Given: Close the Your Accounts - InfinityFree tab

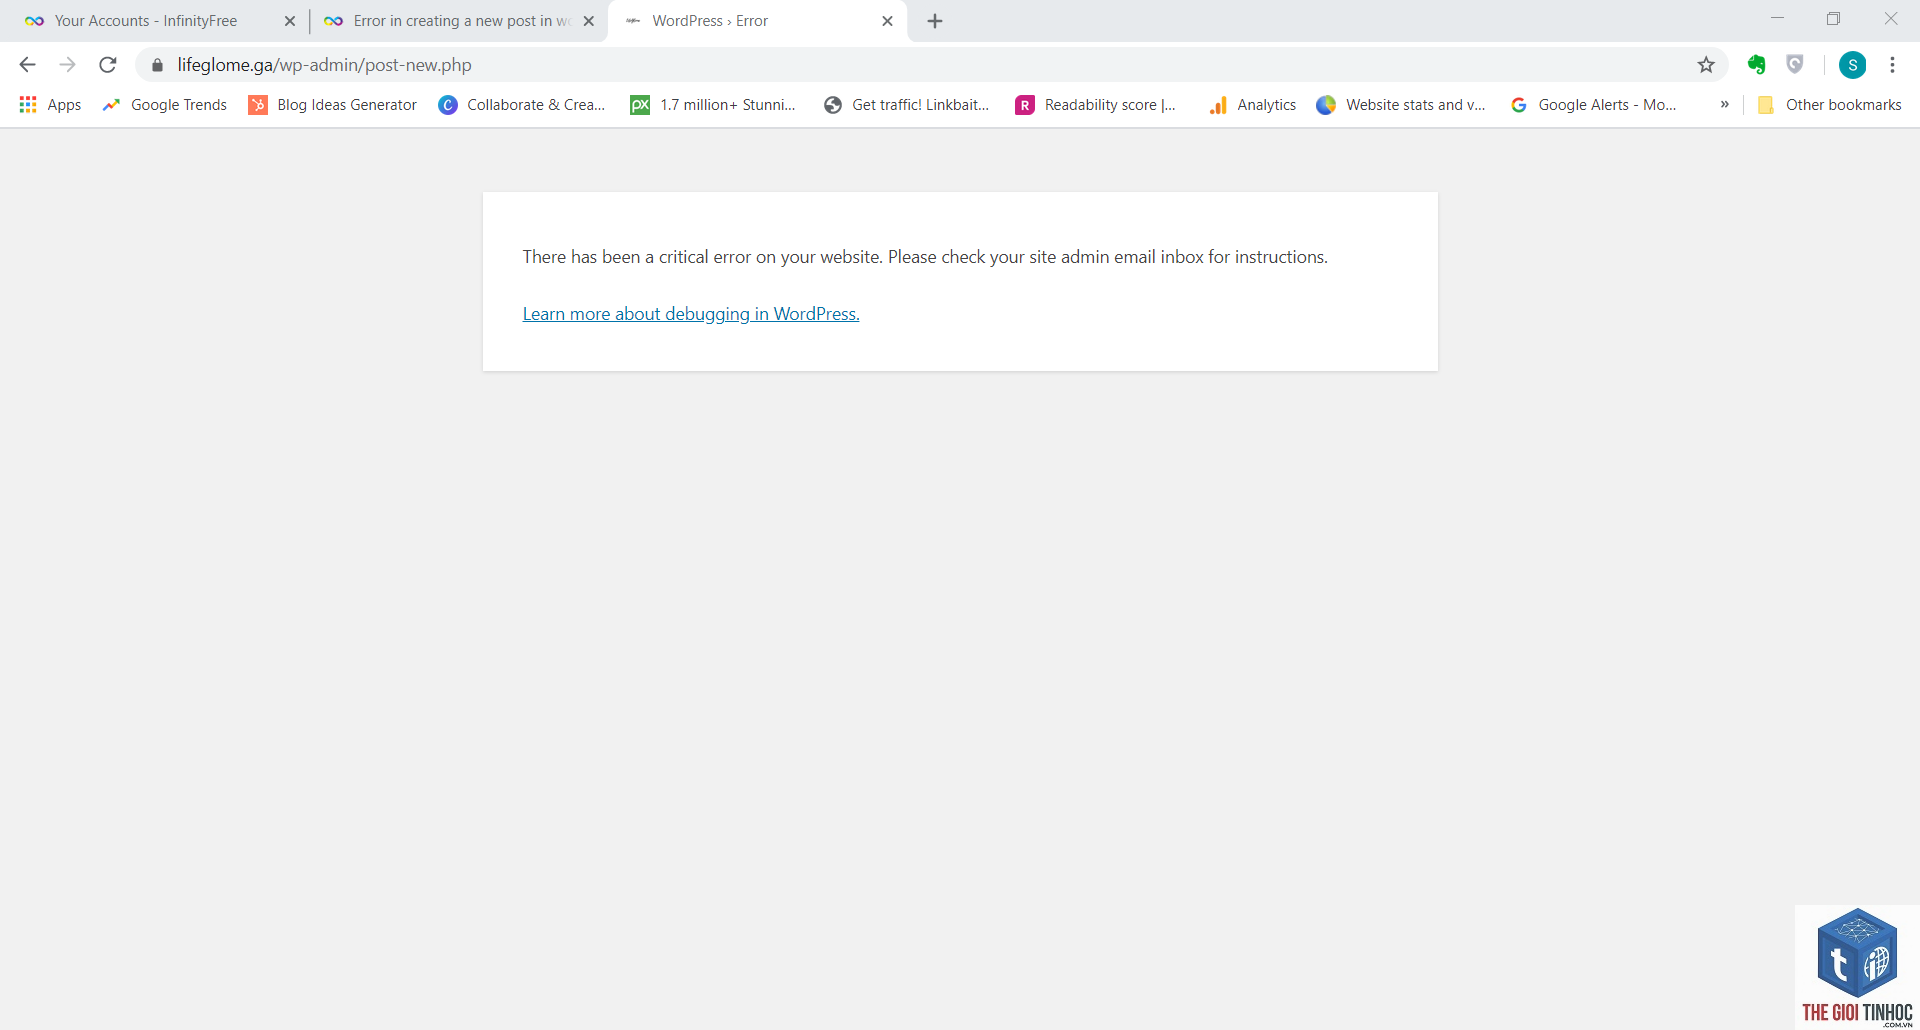Looking at the screenshot, I should pyautogui.click(x=290, y=21).
